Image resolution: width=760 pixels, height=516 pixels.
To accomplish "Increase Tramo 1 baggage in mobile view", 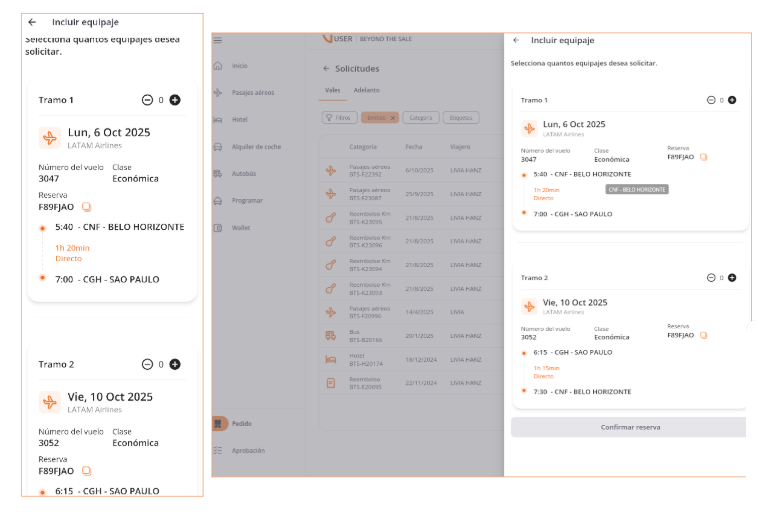I will pos(175,100).
